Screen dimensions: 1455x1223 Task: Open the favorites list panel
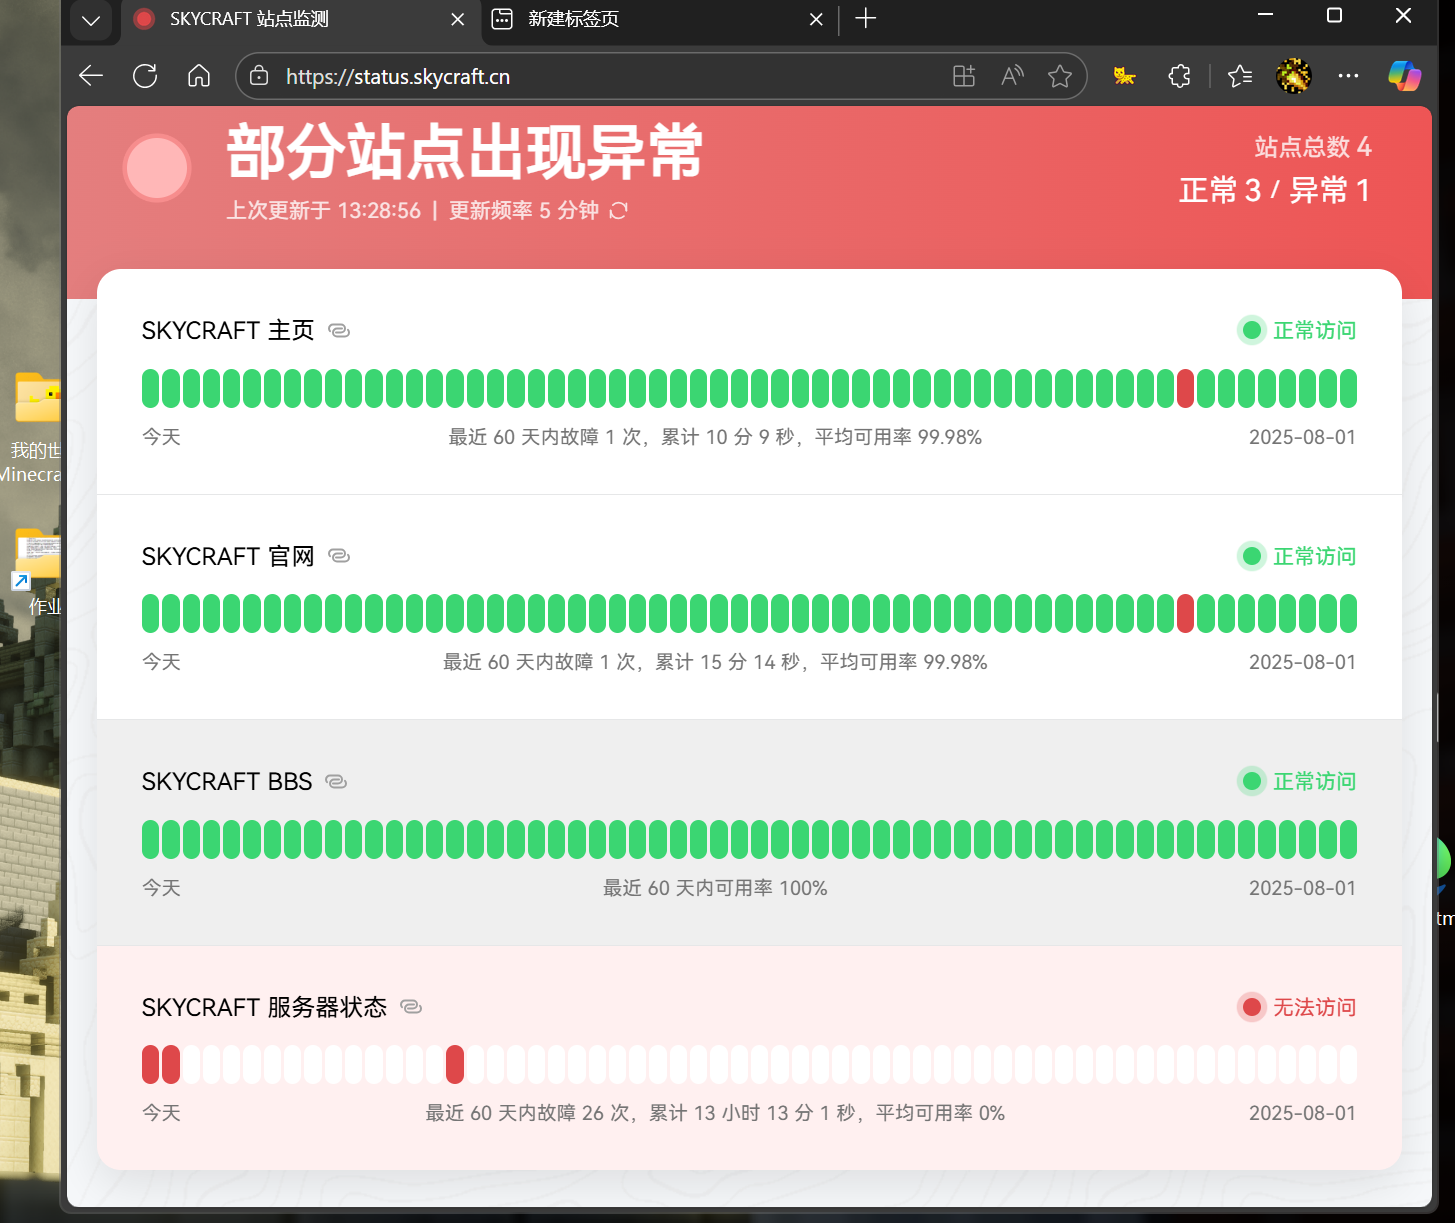pyautogui.click(x=1240, y=76)
